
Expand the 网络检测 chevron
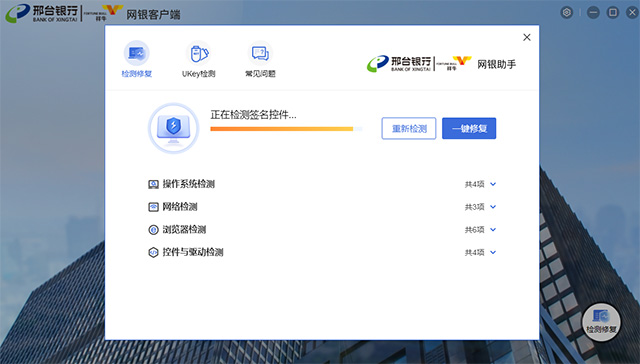[493, 207]
